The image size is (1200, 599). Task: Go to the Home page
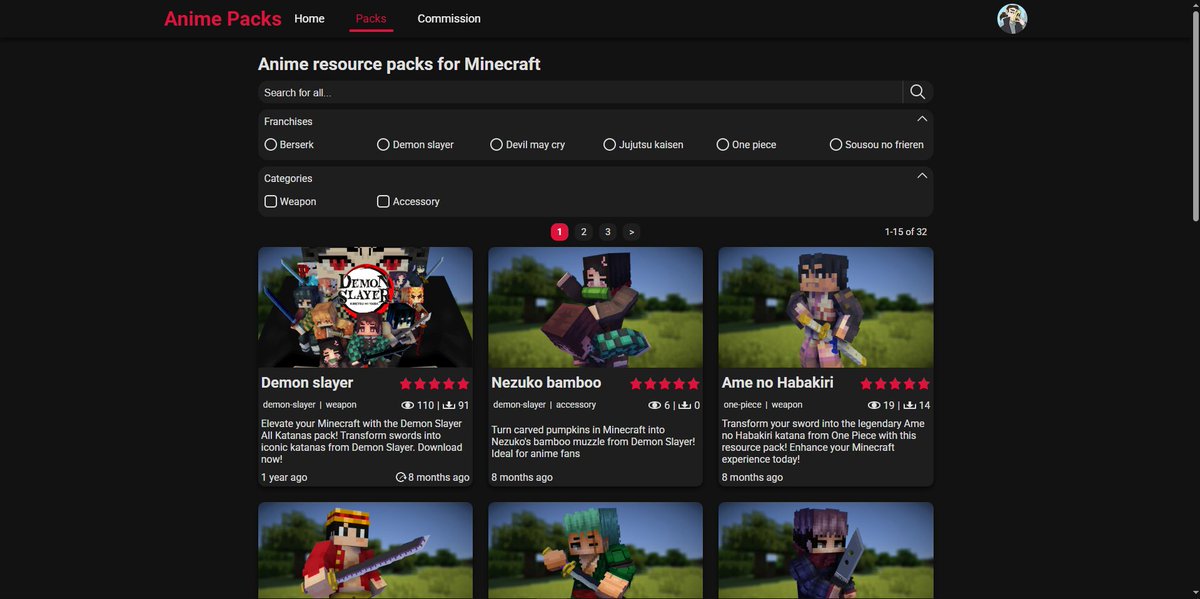click(x=309, y=18)
